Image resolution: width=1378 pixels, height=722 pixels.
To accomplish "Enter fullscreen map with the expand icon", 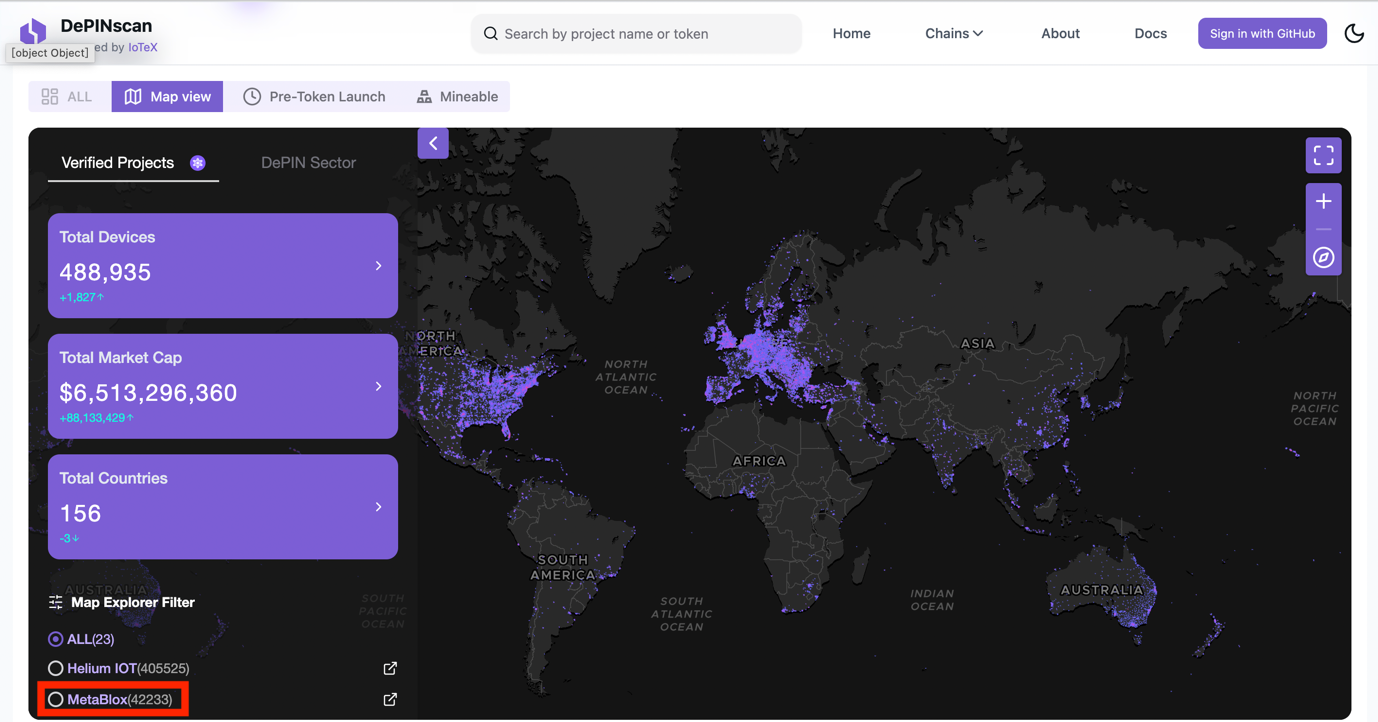I will tap(1323, 155).
